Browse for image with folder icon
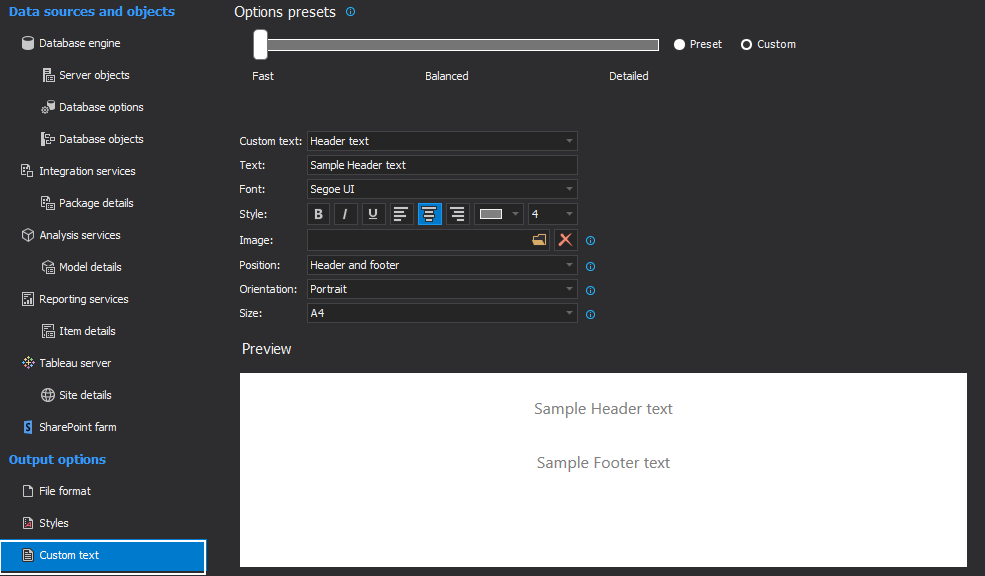This screenshot has height=576, width=985. click(540, 240)
